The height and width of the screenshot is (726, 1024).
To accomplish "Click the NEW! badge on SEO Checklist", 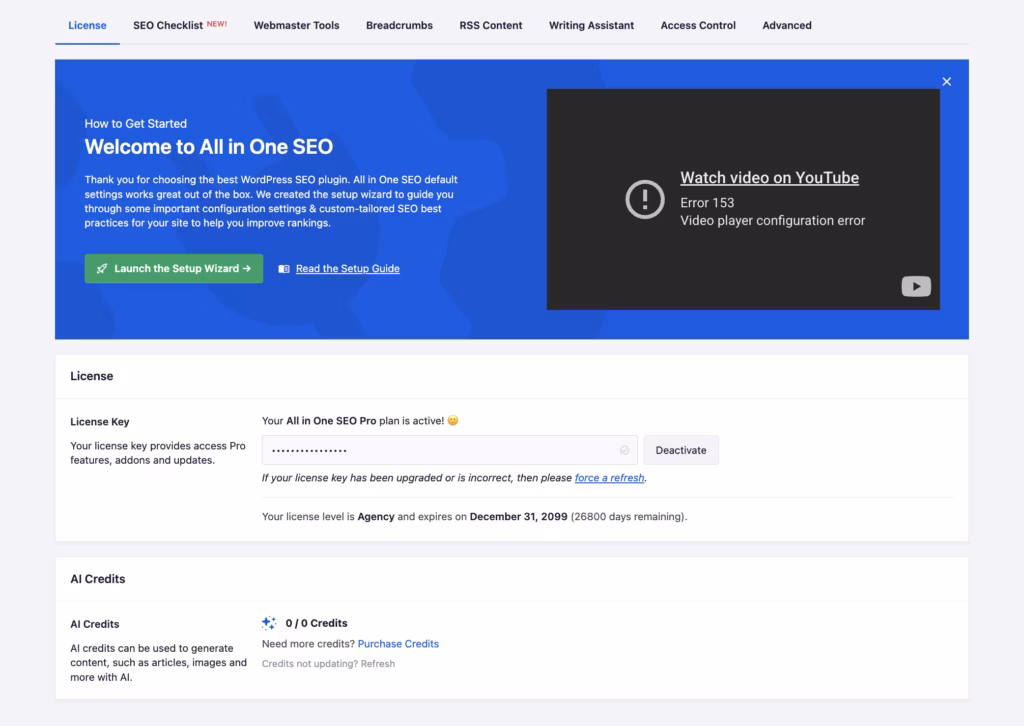I will [x=217, y=24].
